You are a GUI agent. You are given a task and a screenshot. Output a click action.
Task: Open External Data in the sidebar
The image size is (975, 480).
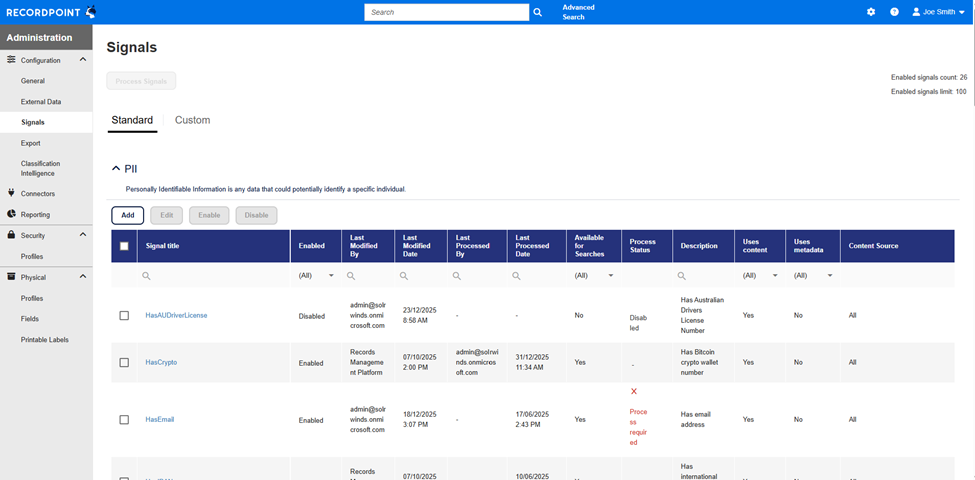41,102
